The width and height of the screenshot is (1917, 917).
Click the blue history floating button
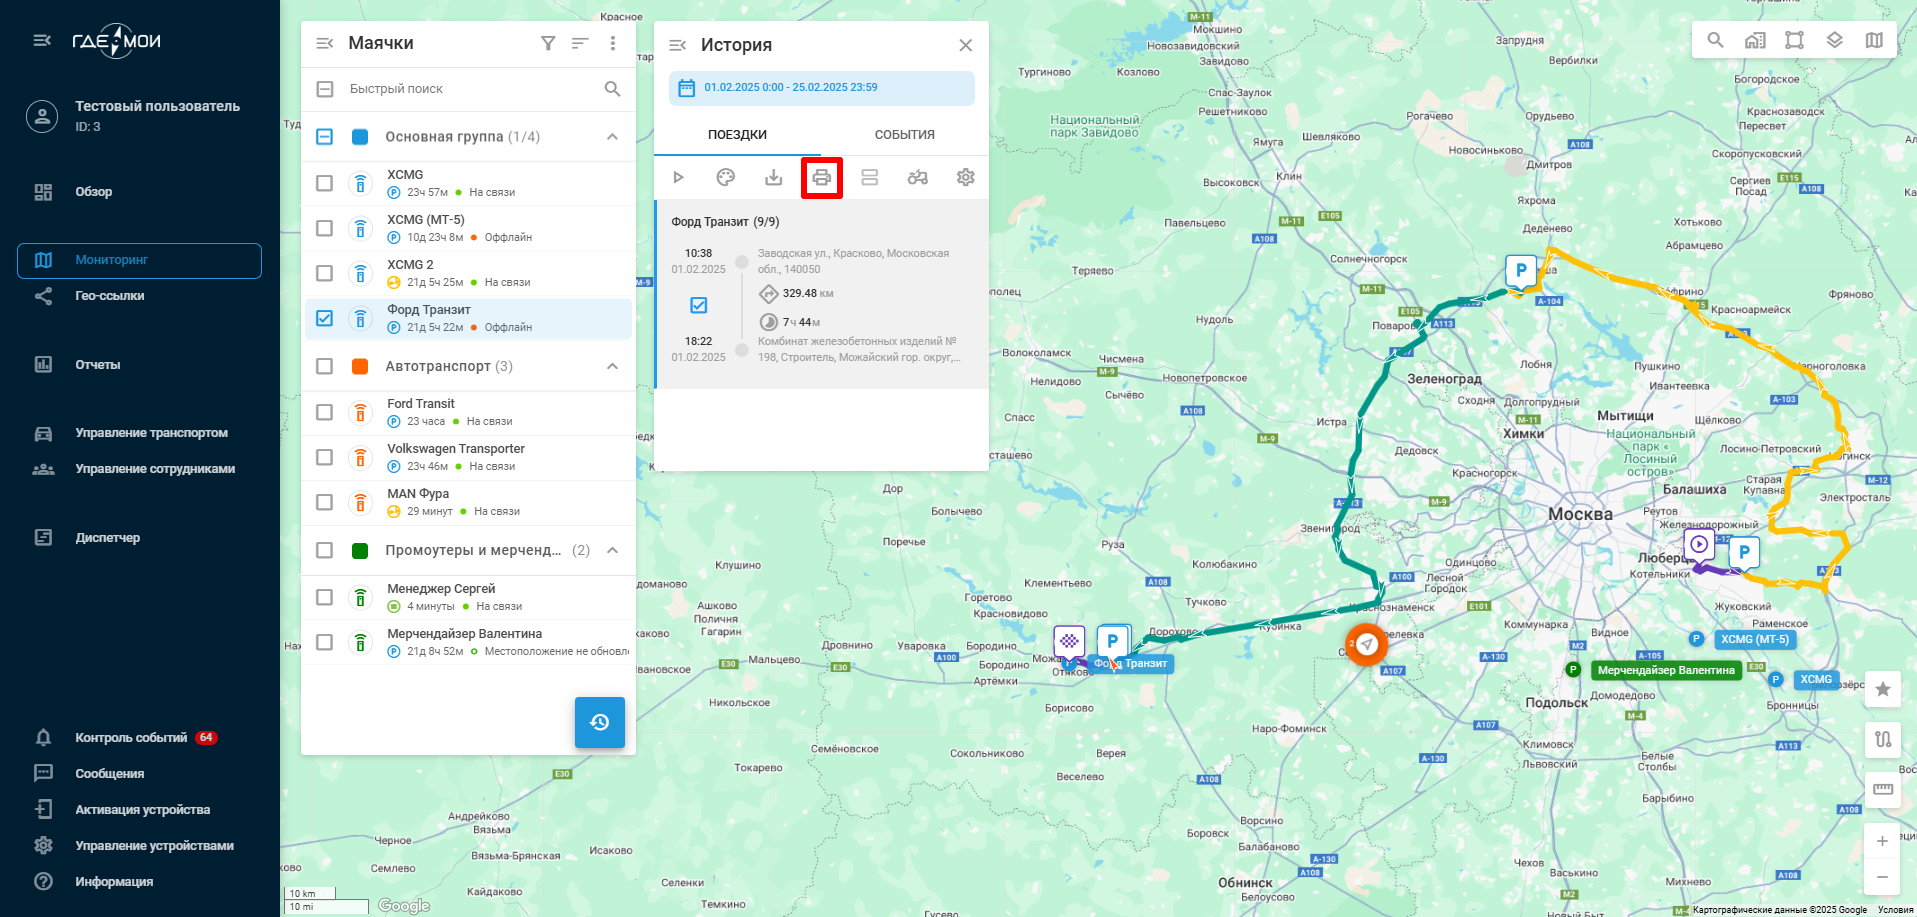599,722
